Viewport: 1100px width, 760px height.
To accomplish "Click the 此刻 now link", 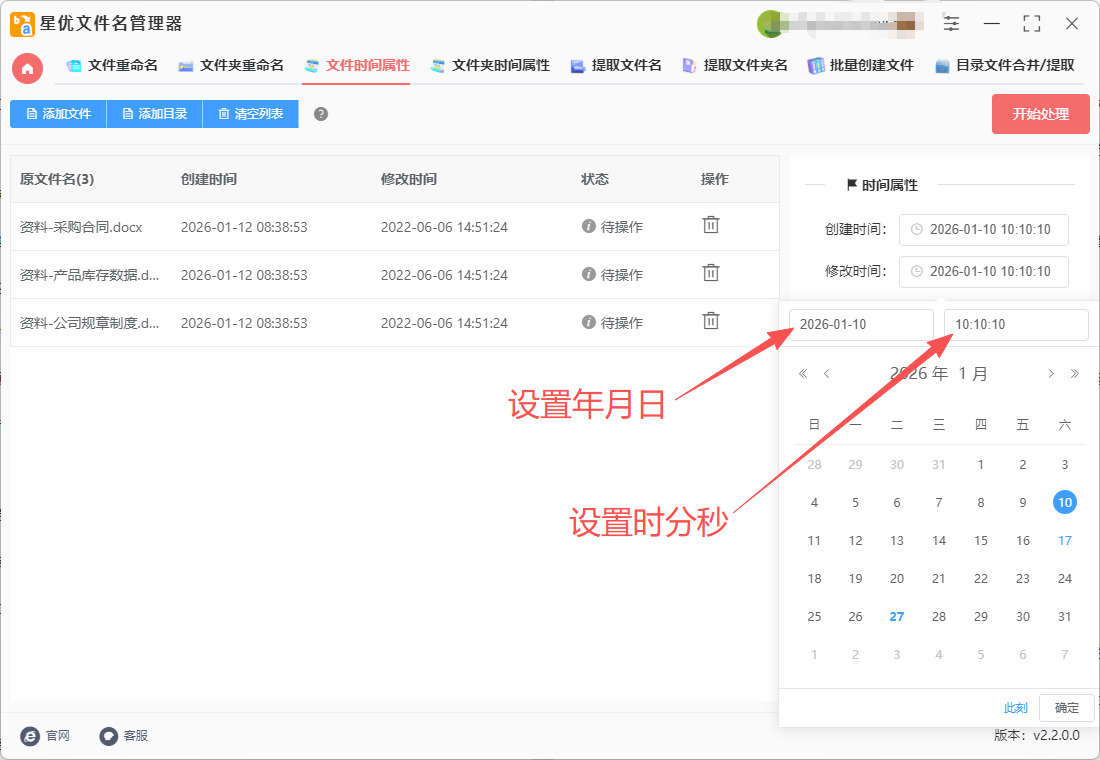I will pos(1015,708).
